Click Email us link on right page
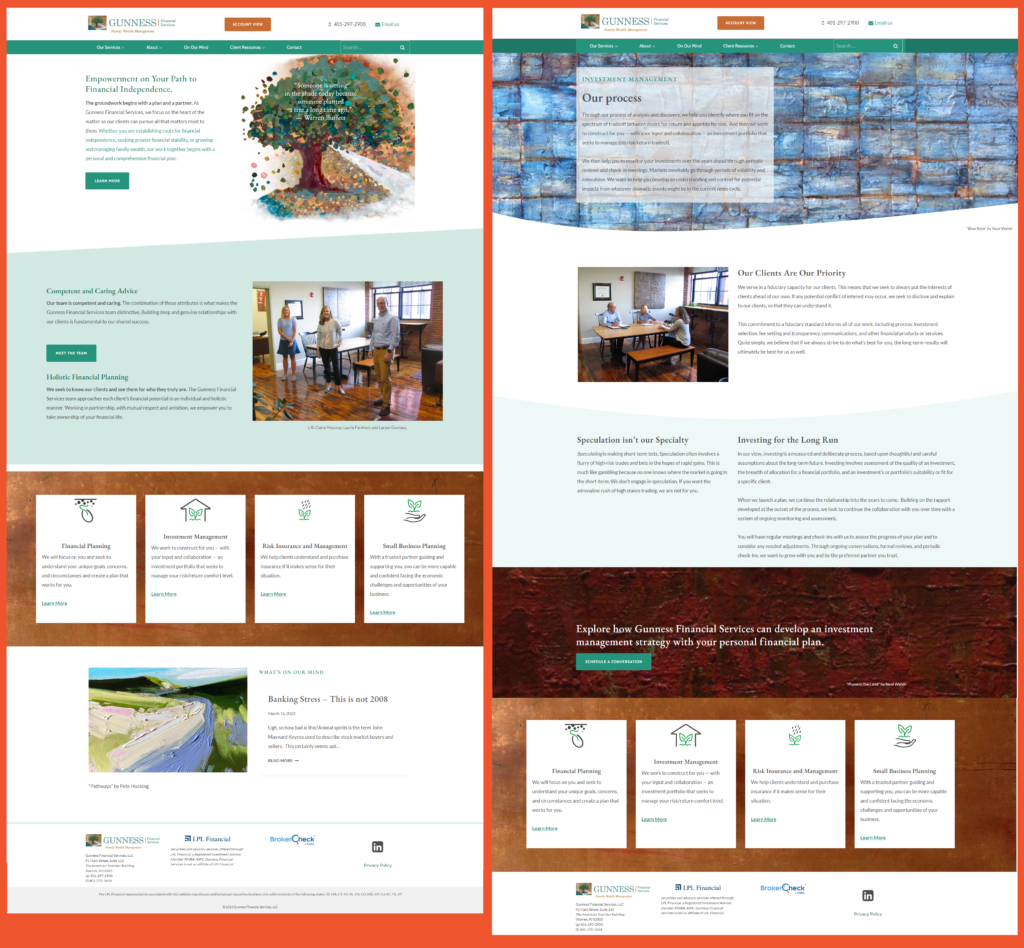1024x948 pixels. [880, 23]
